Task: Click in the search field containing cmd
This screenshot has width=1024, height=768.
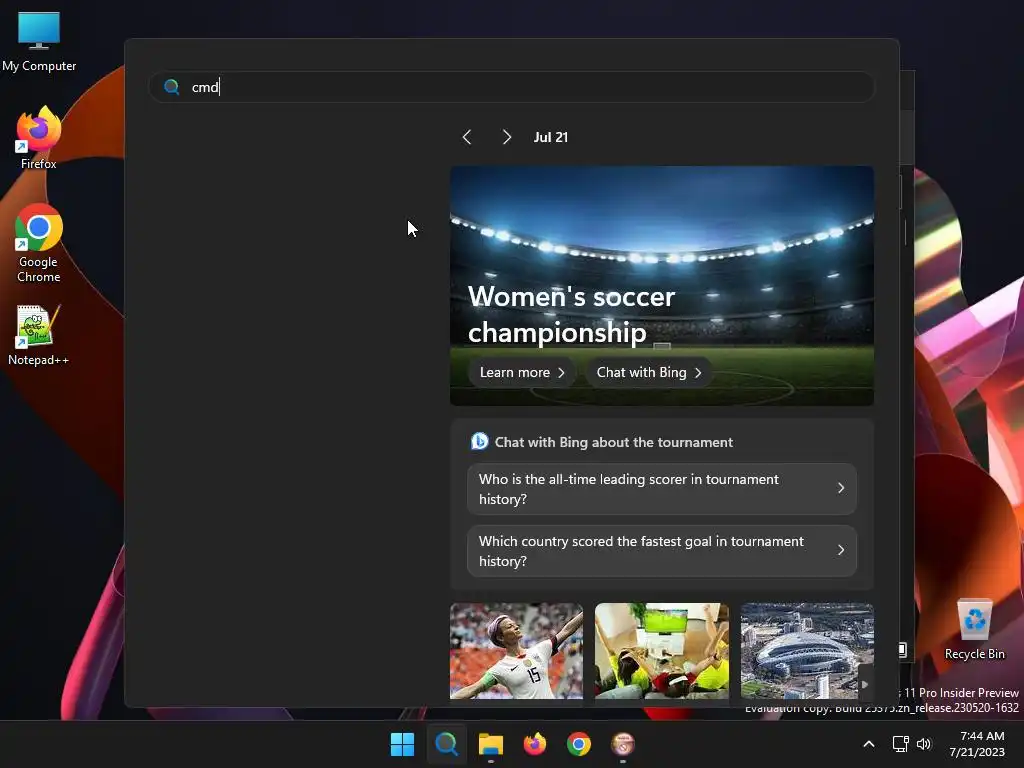Action: (x=511, y=87)
